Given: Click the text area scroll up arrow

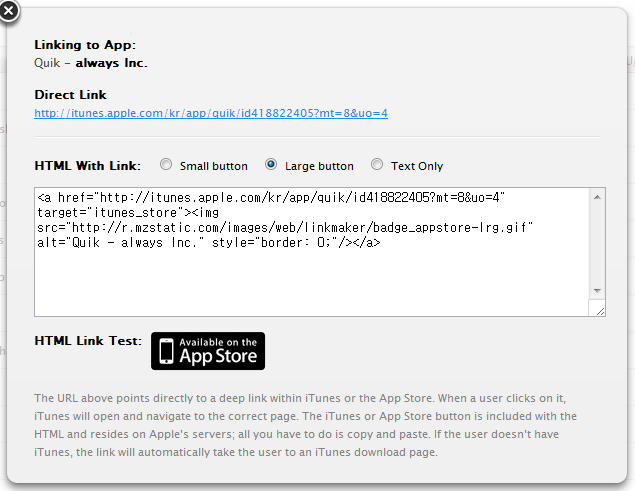Looking at the screenshot, I should (x=597, y=197).
